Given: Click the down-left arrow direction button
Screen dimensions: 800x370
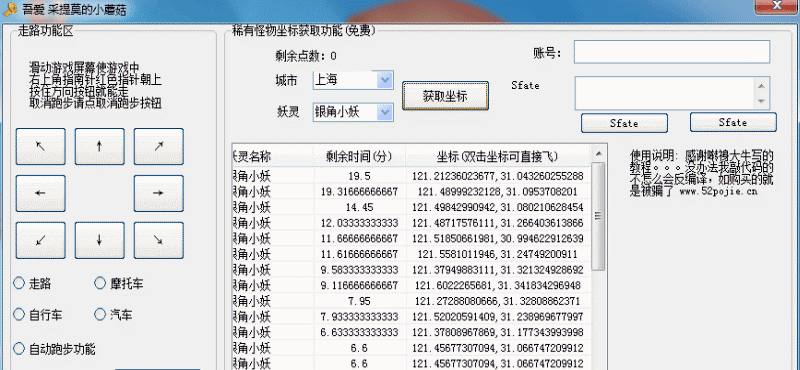Looking at the screenshot, I should coord(40,240).
